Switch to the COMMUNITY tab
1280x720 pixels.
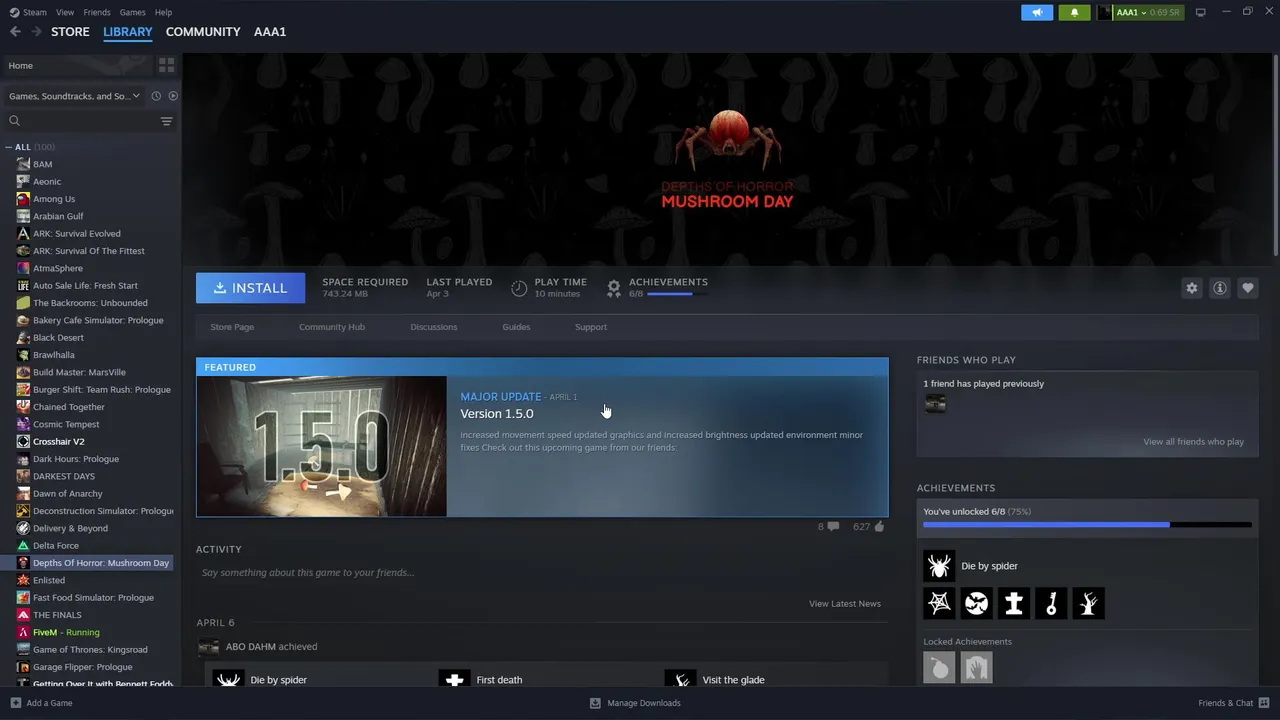click(203, 32)
